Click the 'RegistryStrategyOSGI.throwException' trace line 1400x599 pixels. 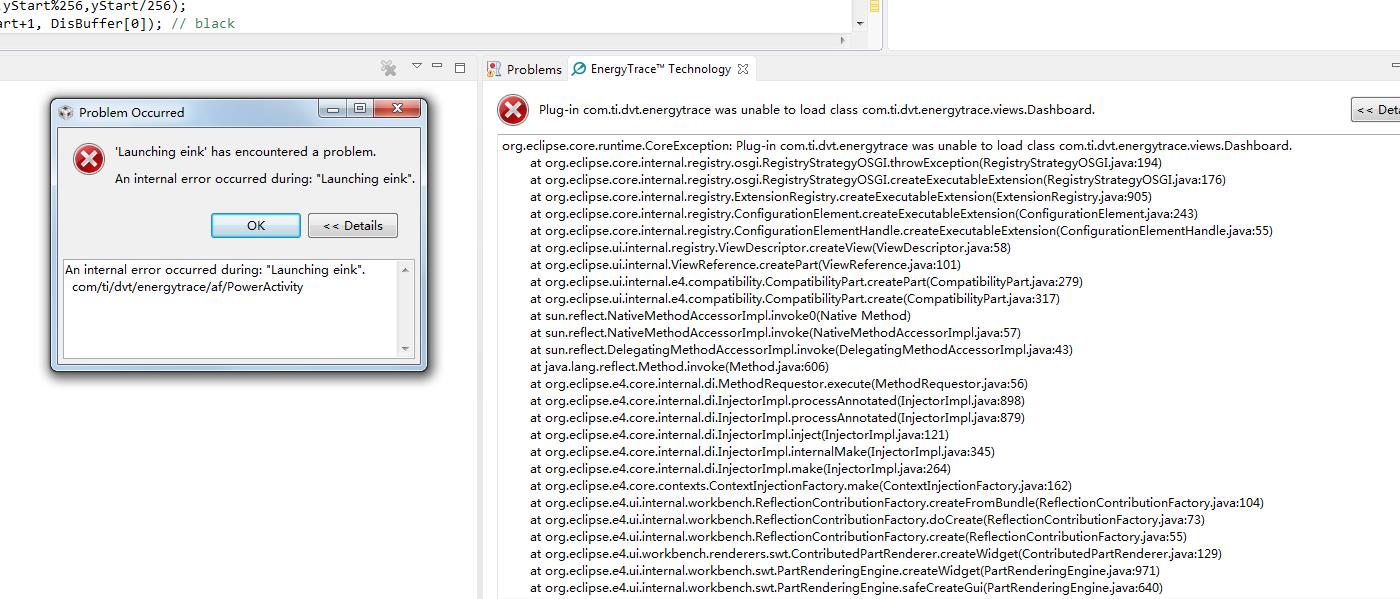coord(846,163)
